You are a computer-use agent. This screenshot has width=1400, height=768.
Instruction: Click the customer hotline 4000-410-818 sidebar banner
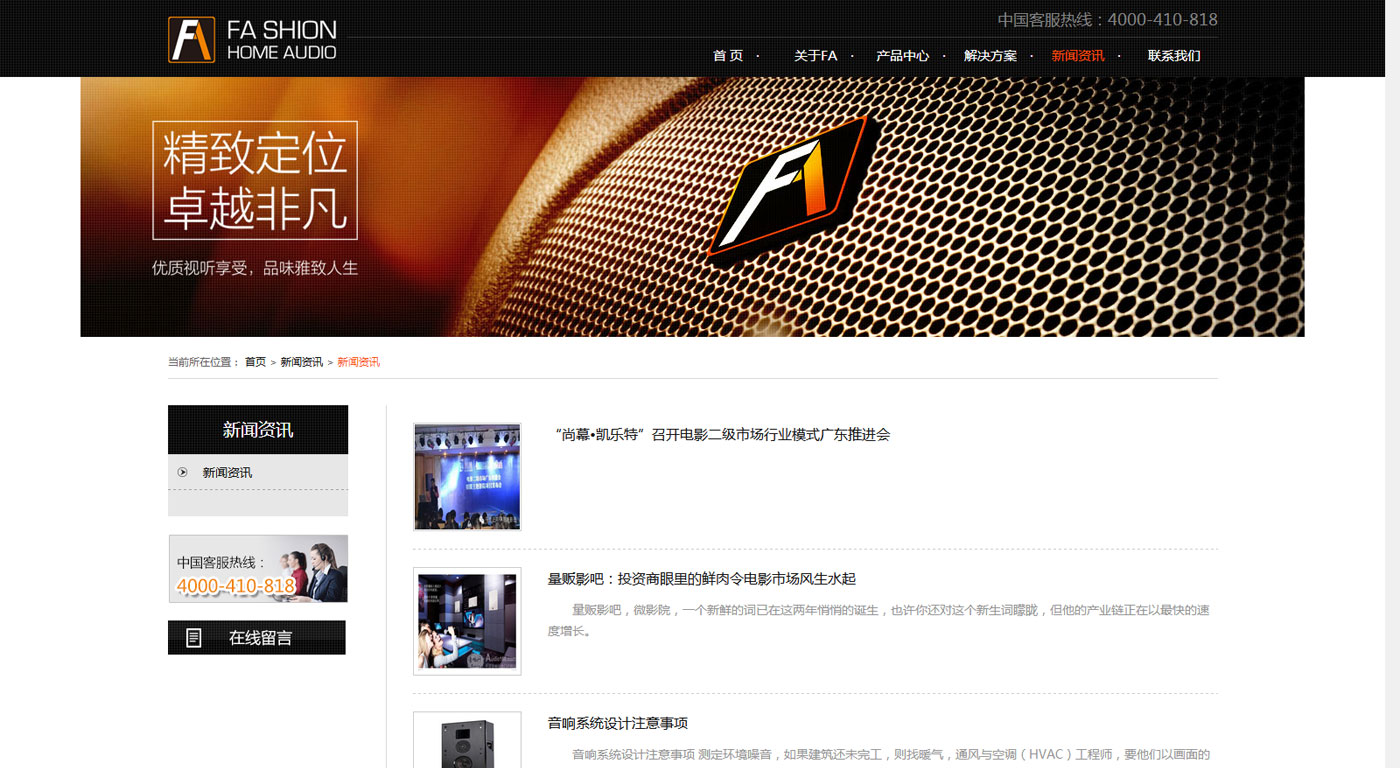pos(258,569)
